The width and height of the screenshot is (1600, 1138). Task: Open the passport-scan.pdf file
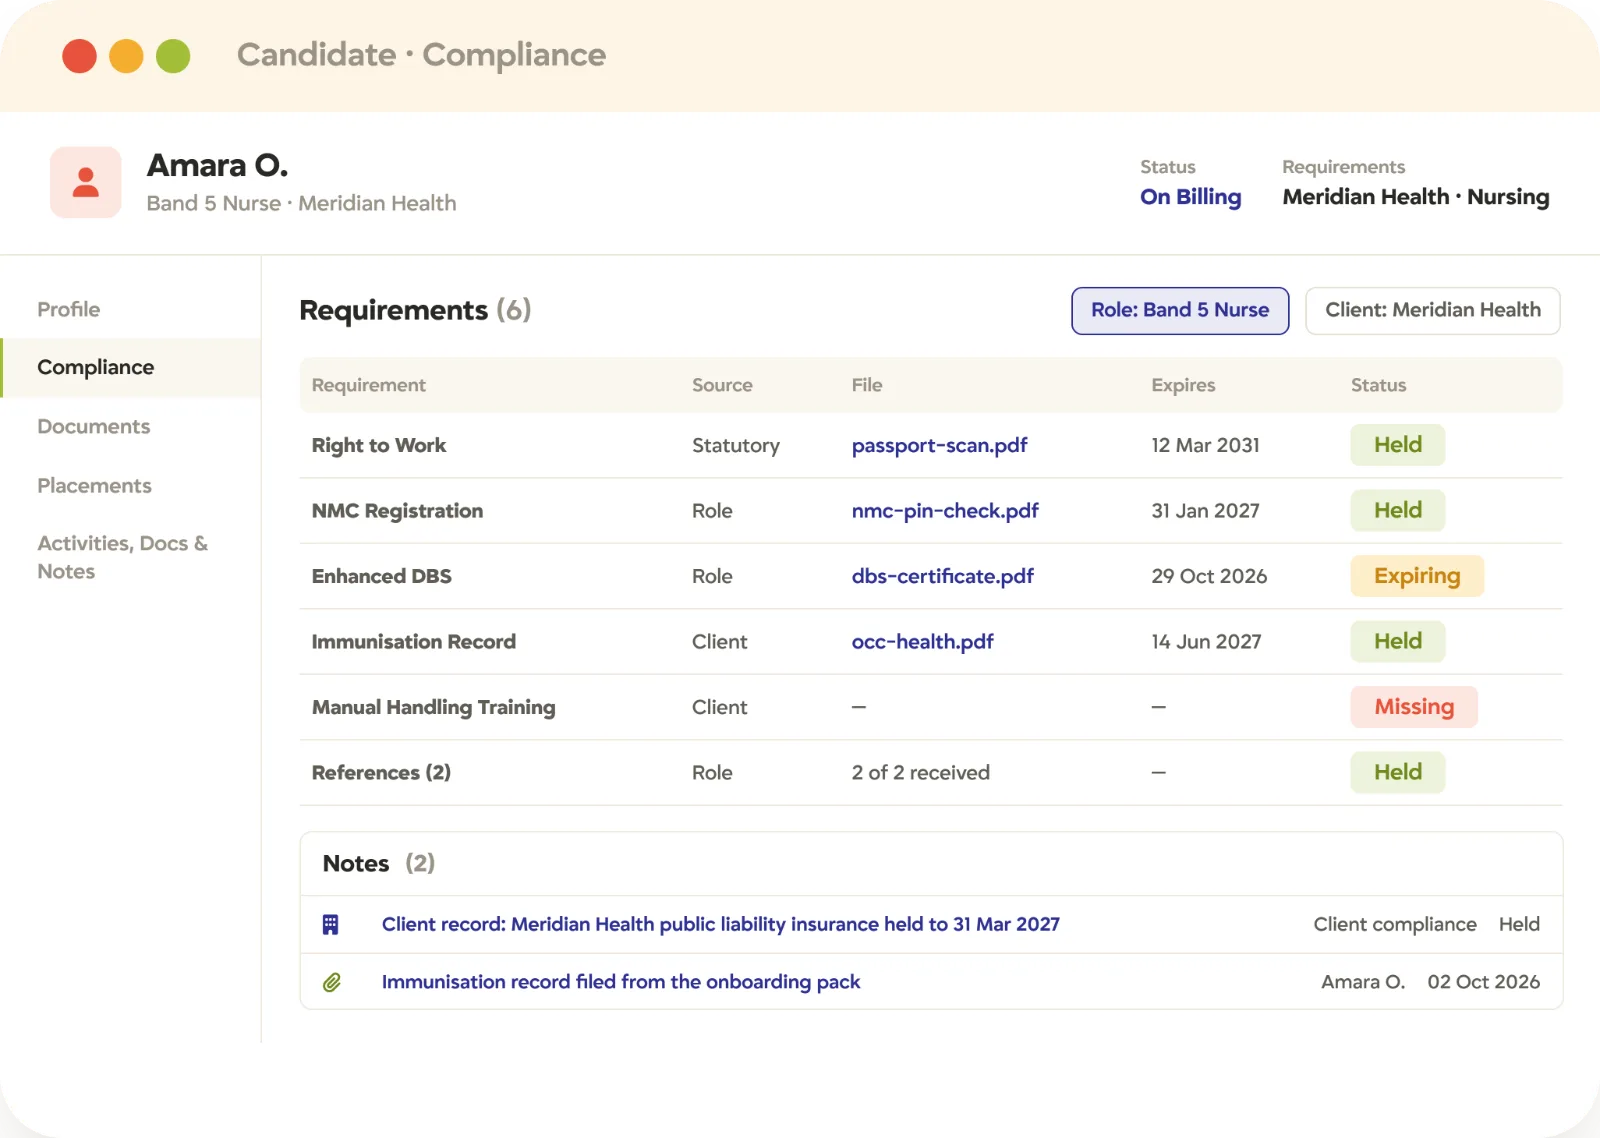pyautogui.click(x=939, y=445)
